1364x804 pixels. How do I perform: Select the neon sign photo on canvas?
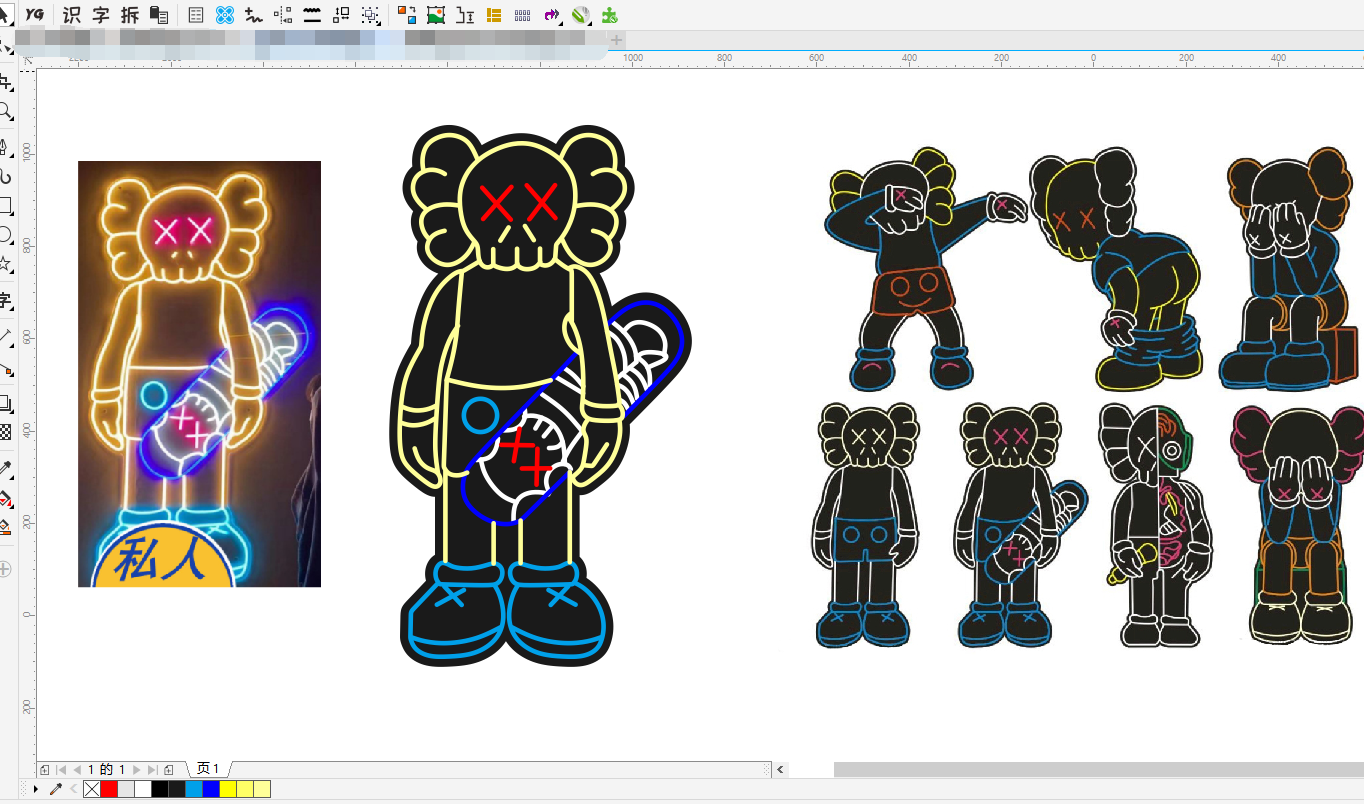pos(199,374)
